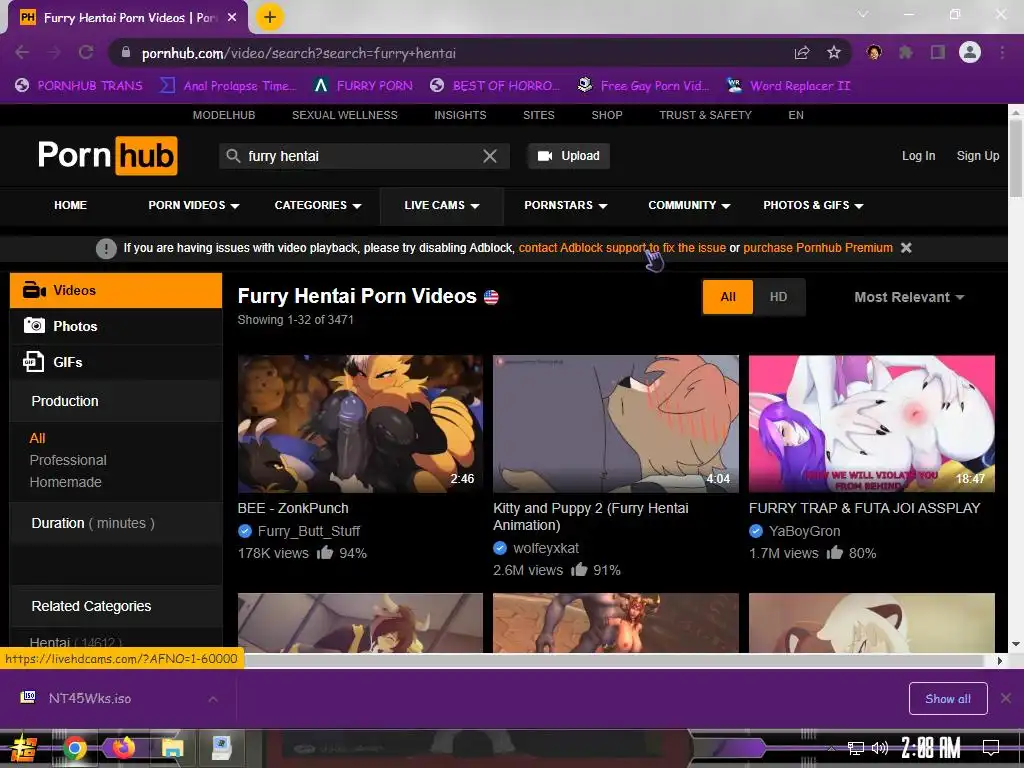
Task: Click verified badge beside YaBoyGron
Action: click(756, 531)
